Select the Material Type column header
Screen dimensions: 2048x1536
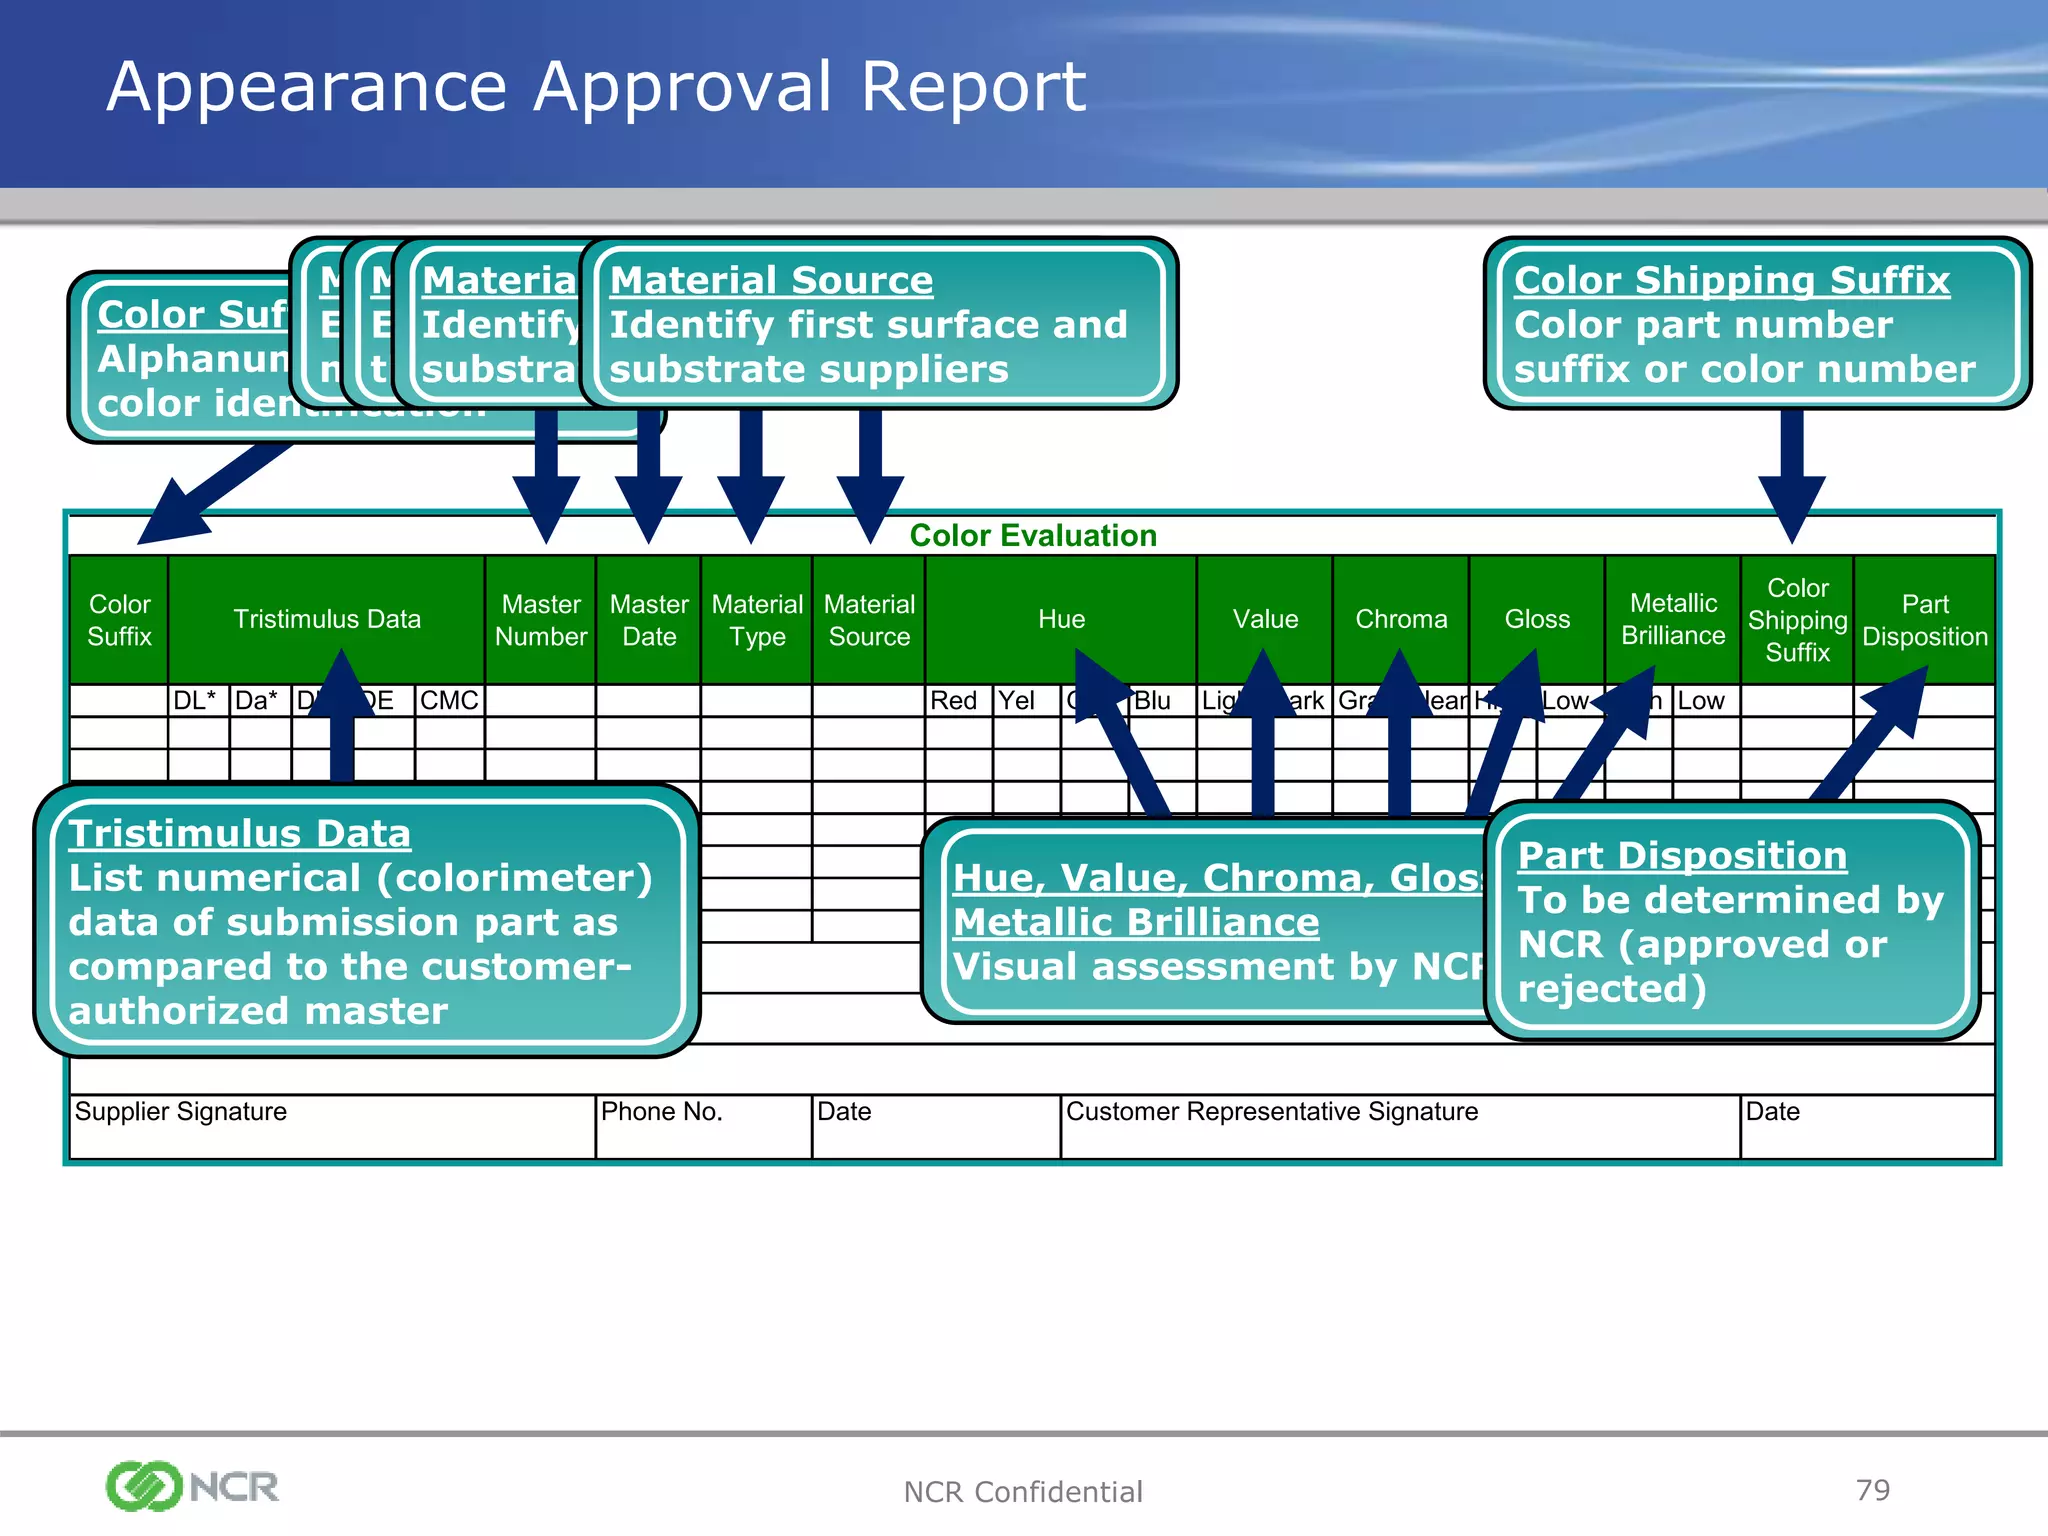click(x=757, y=620)
